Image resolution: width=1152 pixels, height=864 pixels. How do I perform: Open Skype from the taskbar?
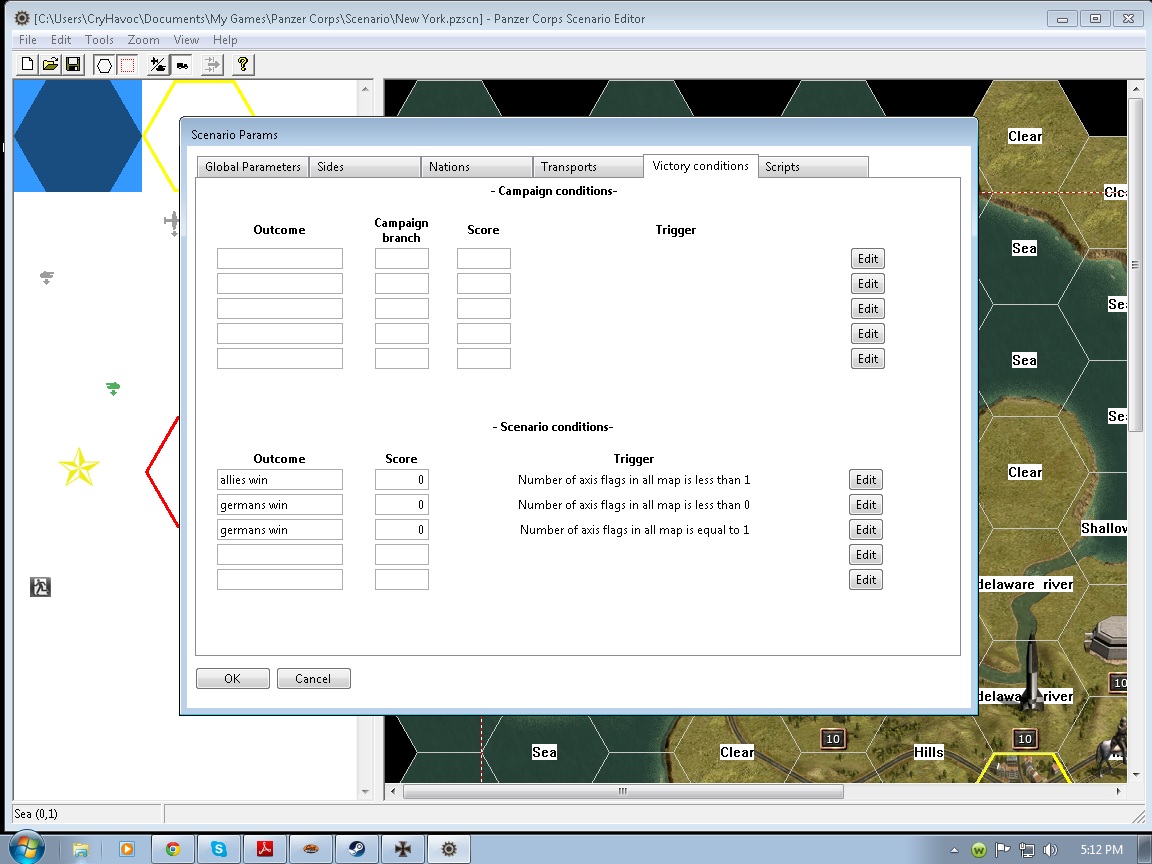click(x=219, y=849)
